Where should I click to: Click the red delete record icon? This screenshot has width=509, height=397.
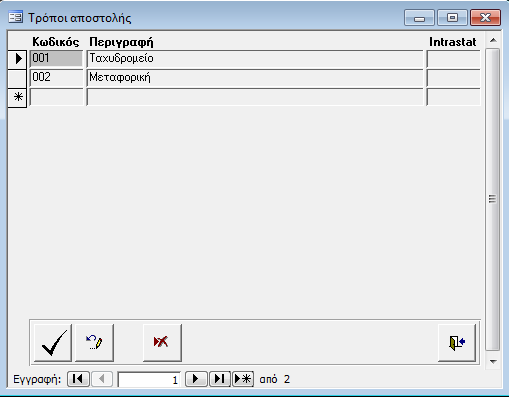(162, 342)
